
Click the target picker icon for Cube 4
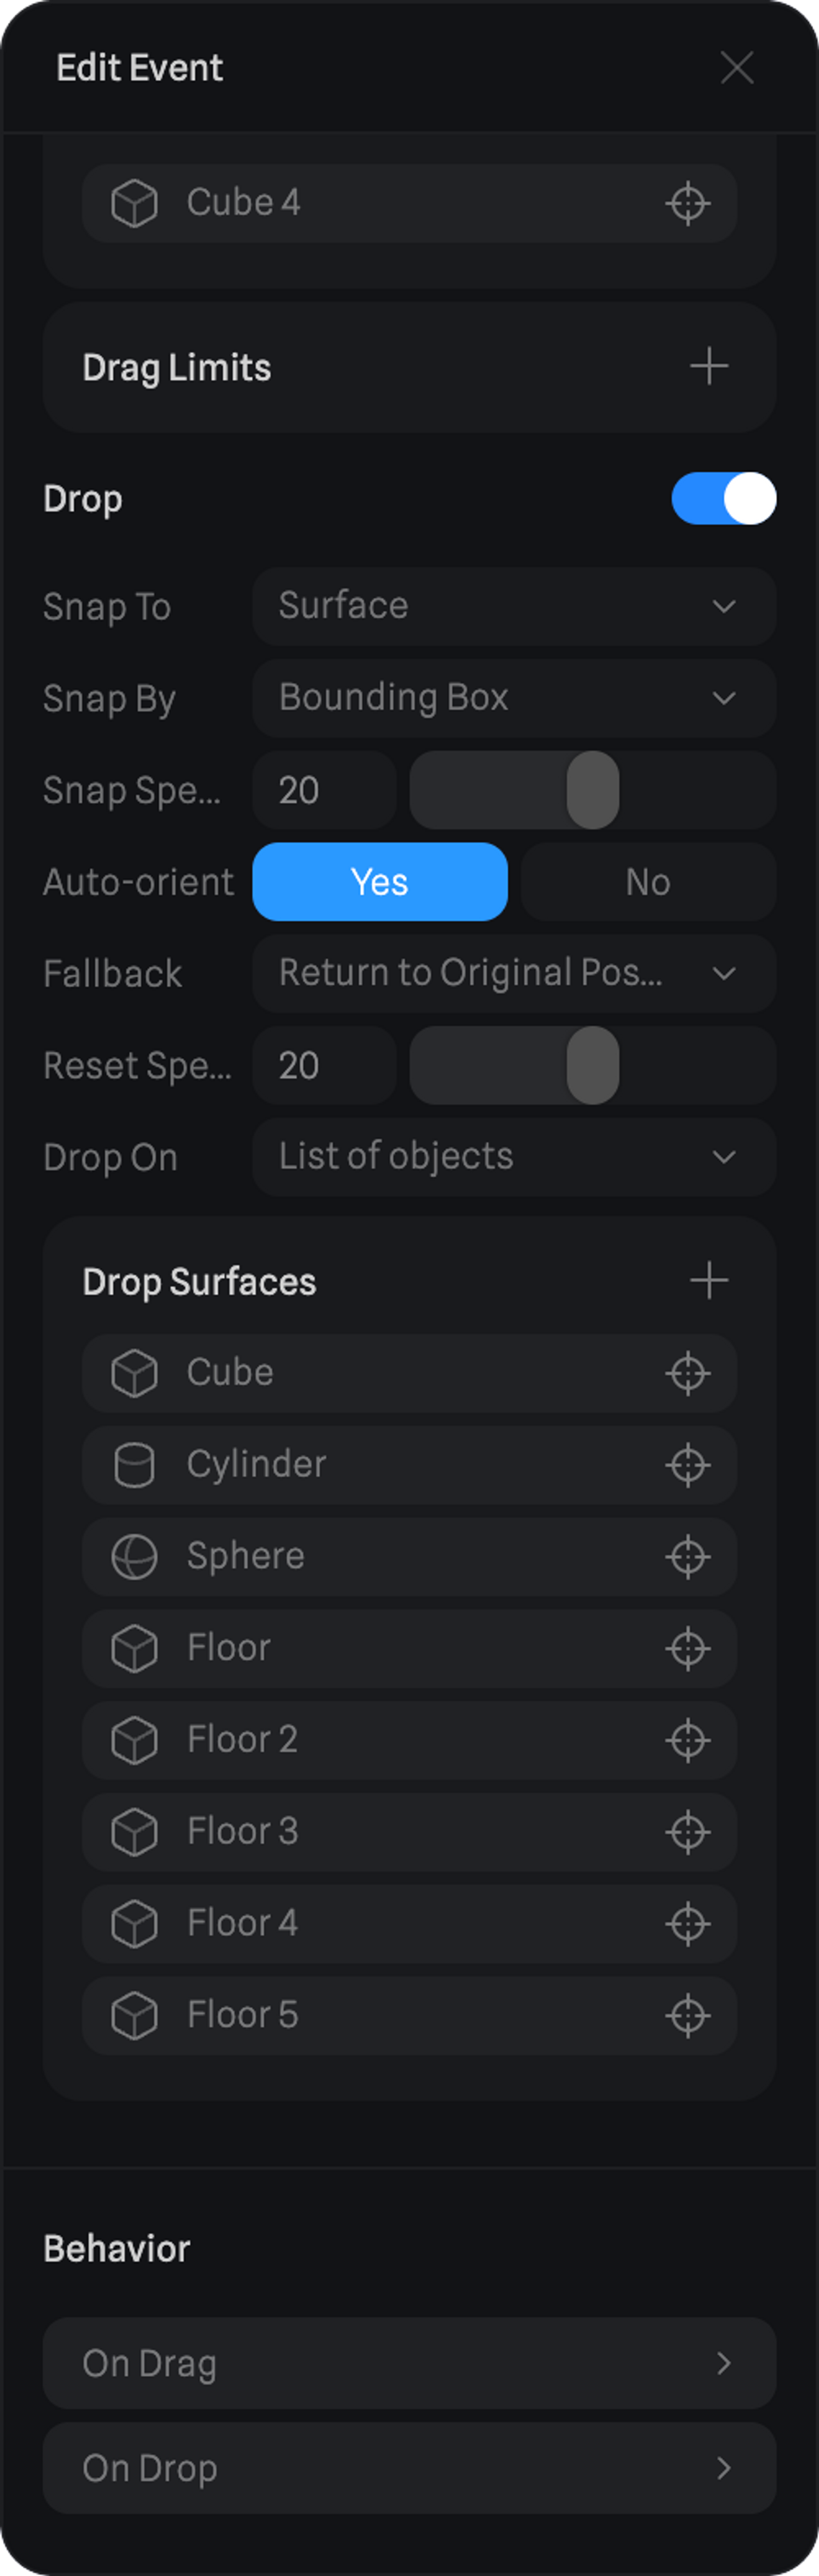688,204
